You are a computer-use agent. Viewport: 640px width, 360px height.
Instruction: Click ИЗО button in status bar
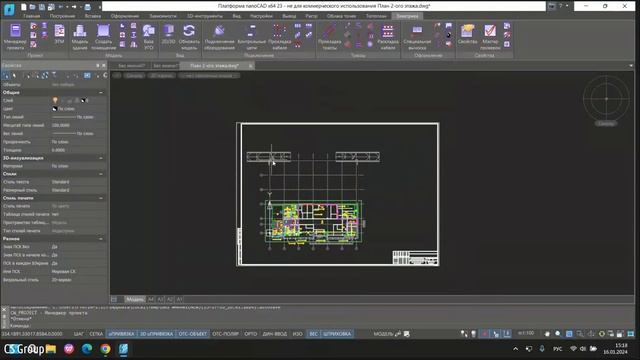(298, 334)
